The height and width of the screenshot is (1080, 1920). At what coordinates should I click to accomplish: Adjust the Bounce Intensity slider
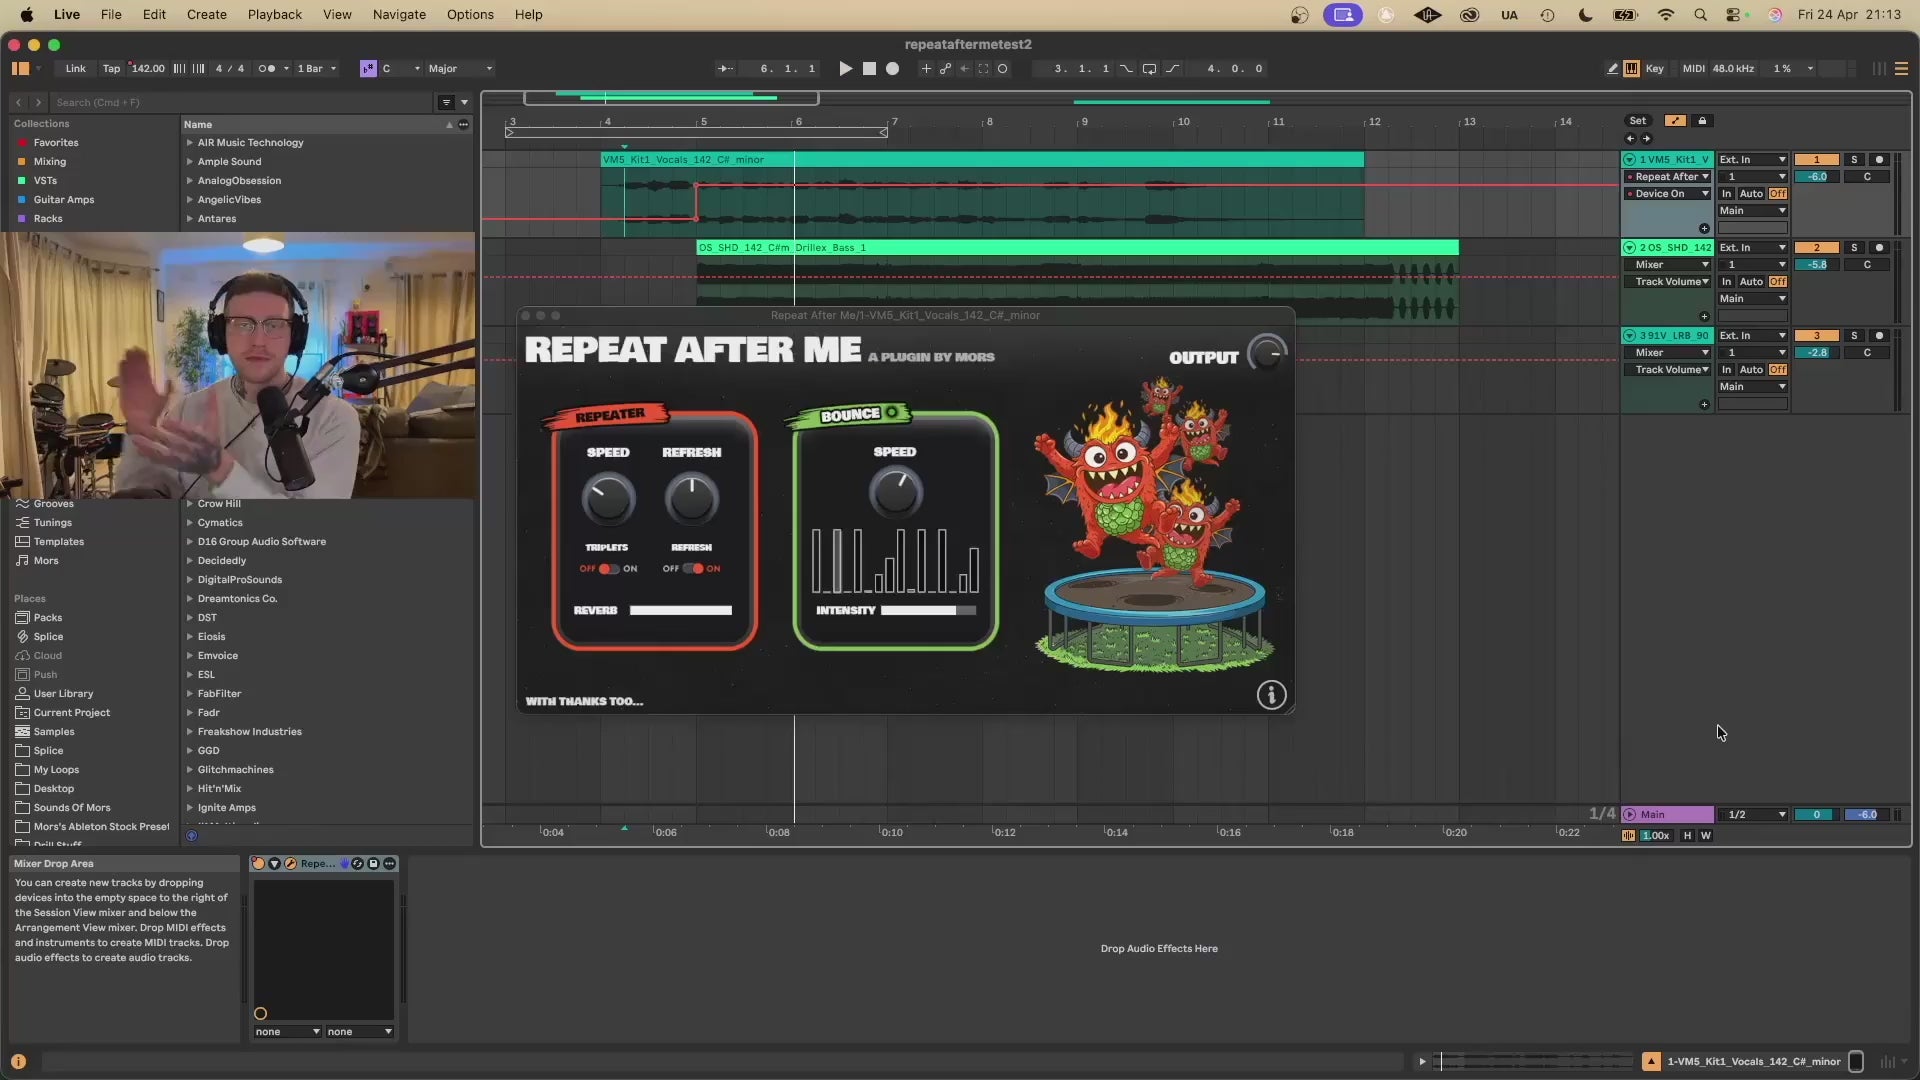[x=929, y=610]
